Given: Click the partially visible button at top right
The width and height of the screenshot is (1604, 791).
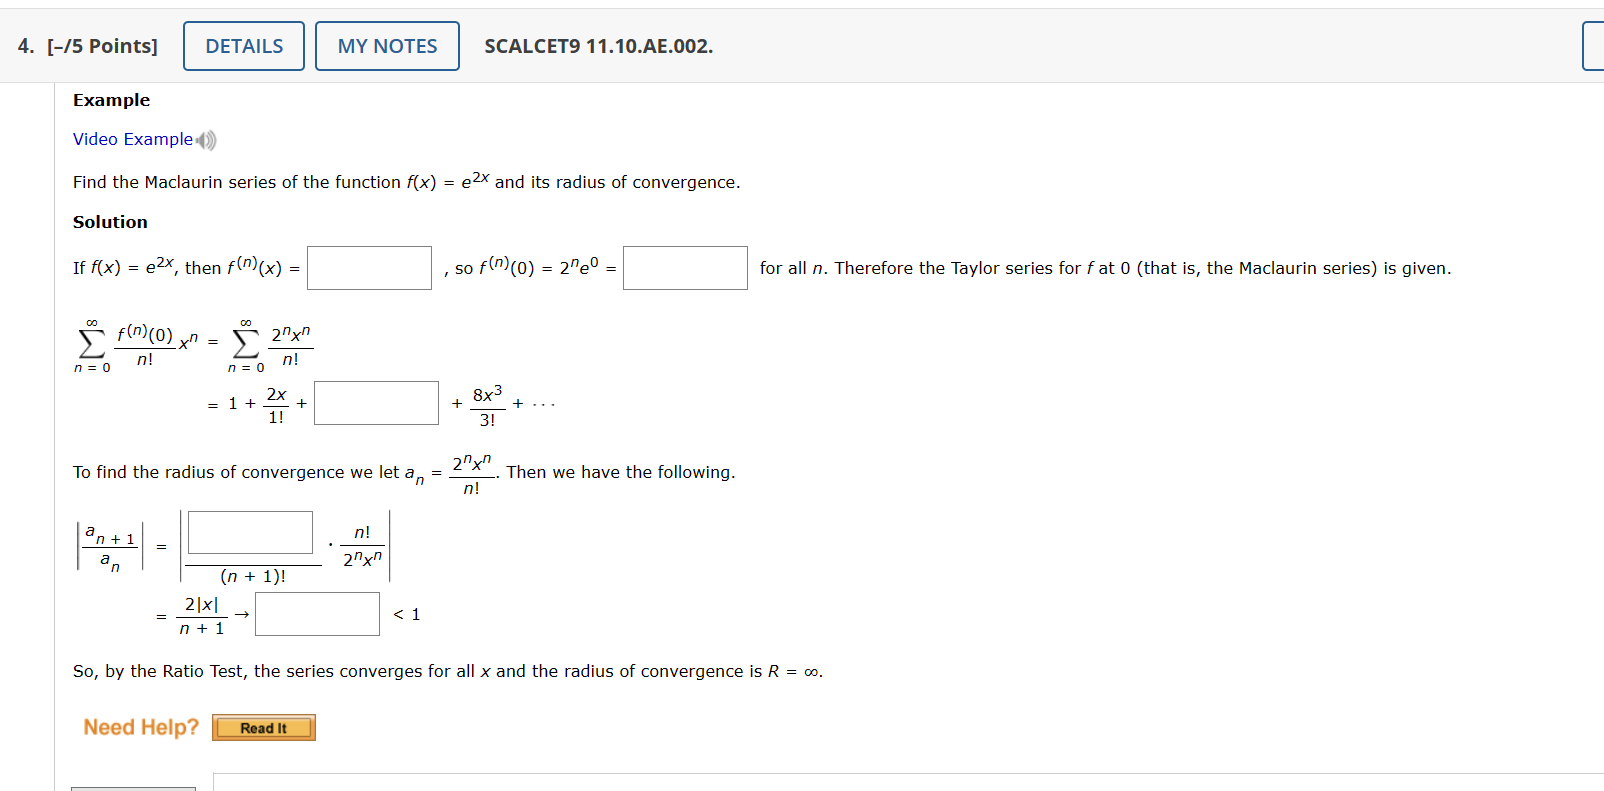Looking at the screenshot, I should tap(1595, 45).
